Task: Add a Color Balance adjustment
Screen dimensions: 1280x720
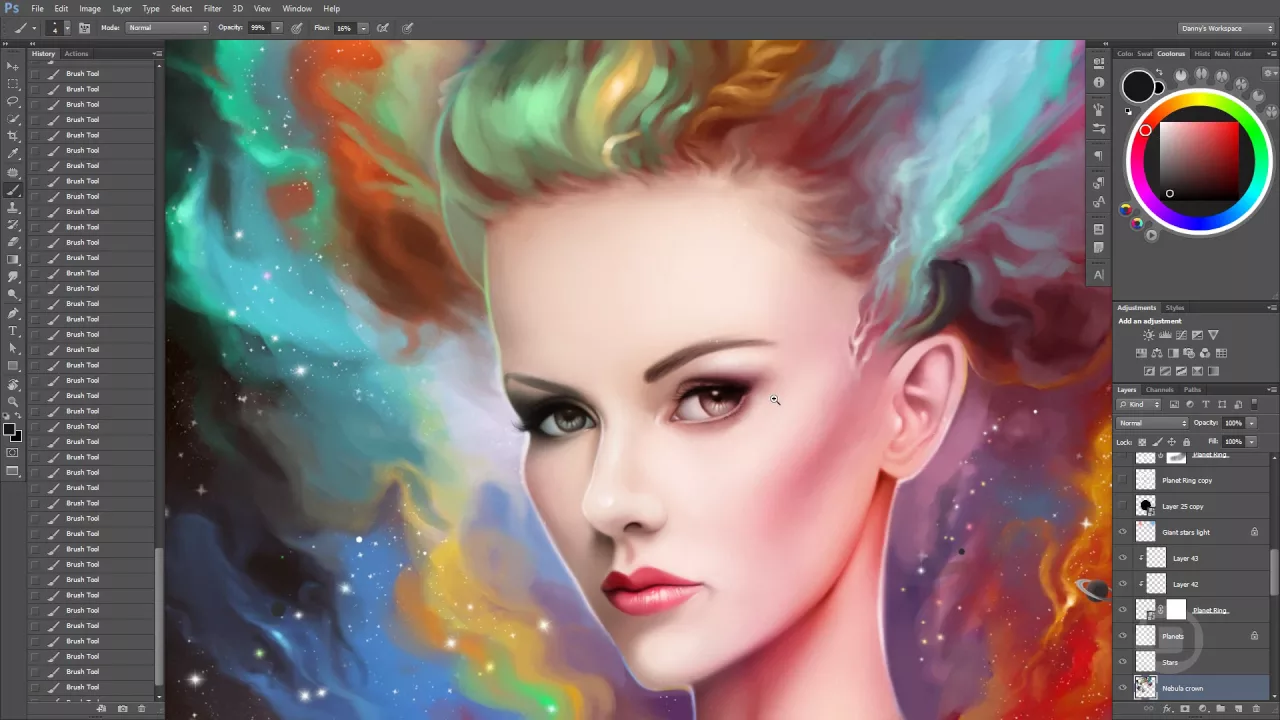Action: click(1157, 353)
